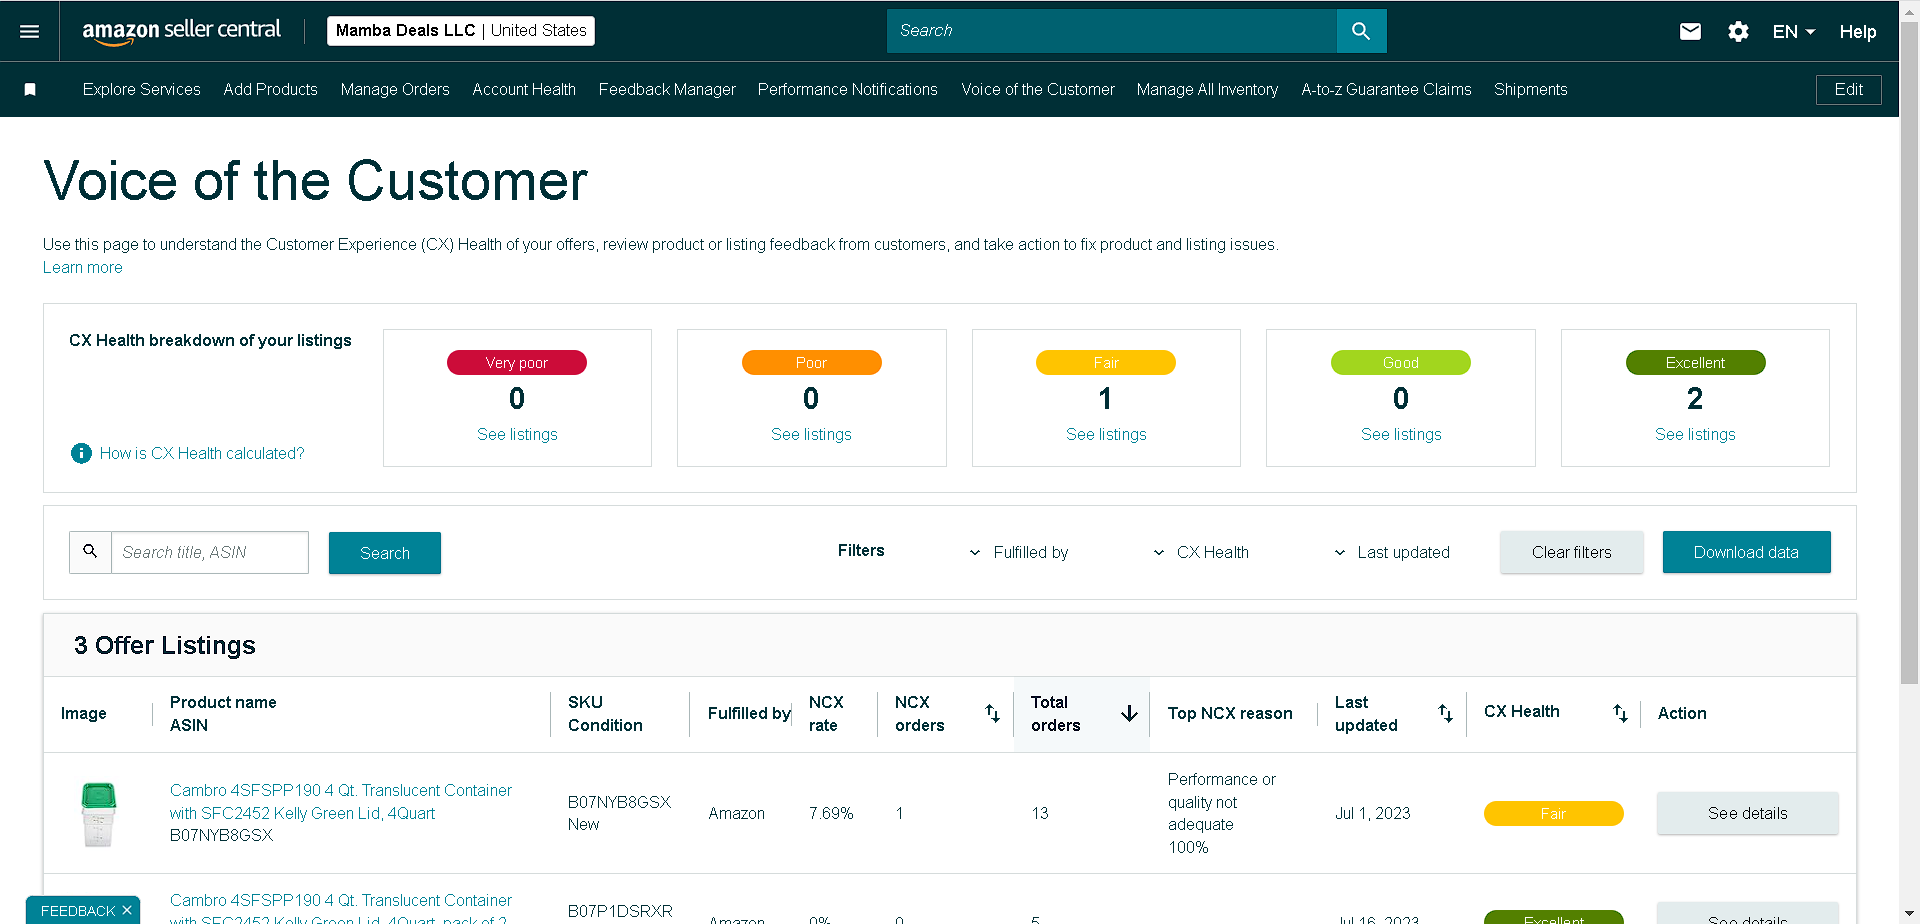Viewport: 1920px width, 924px height.
Task: Sort by NCX orders column arrows
Action: click(x=992, y=713)
